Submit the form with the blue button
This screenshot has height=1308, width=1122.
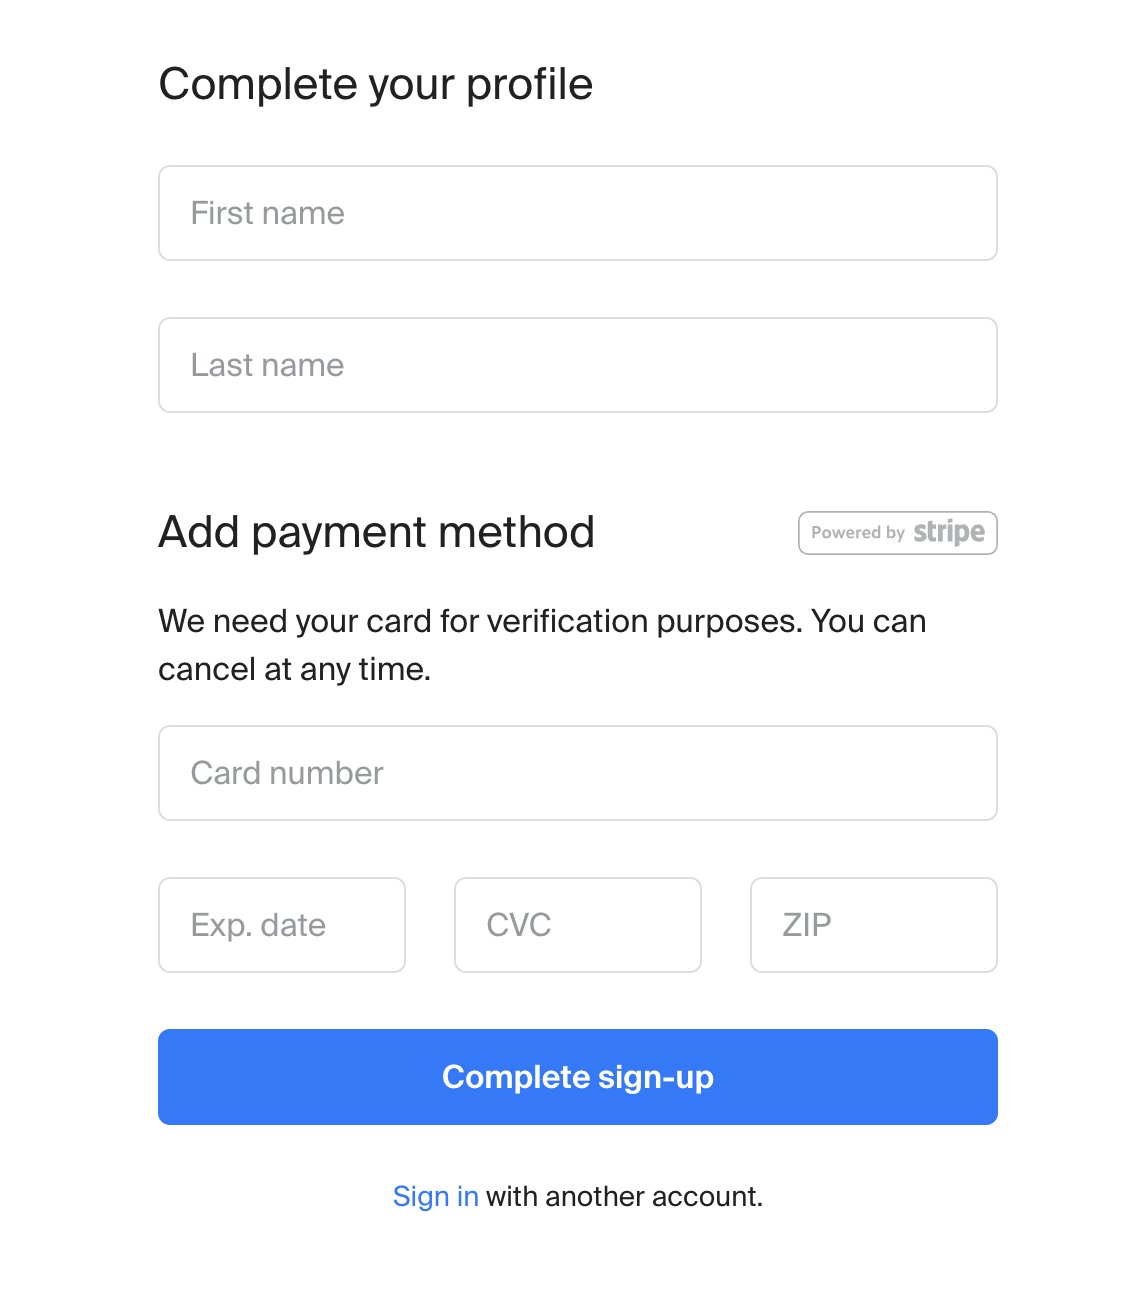pos(577,1077)
